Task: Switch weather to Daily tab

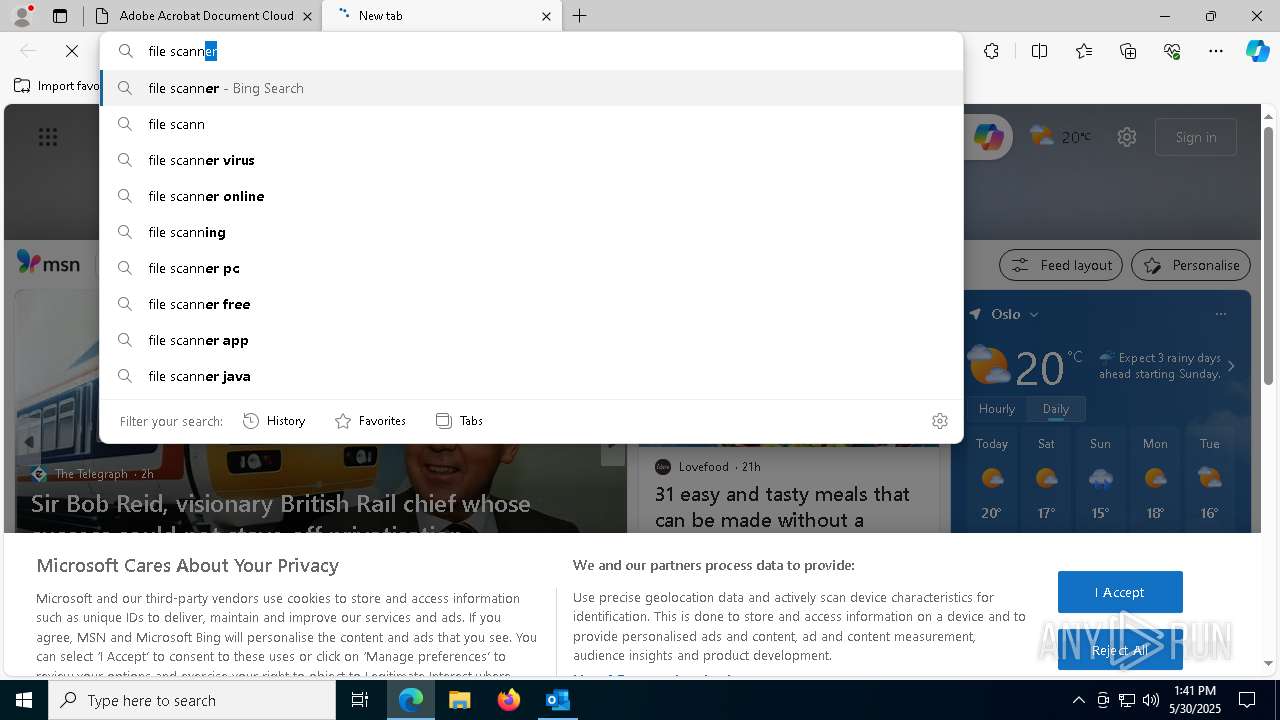Action: [x=1056, y=409]
